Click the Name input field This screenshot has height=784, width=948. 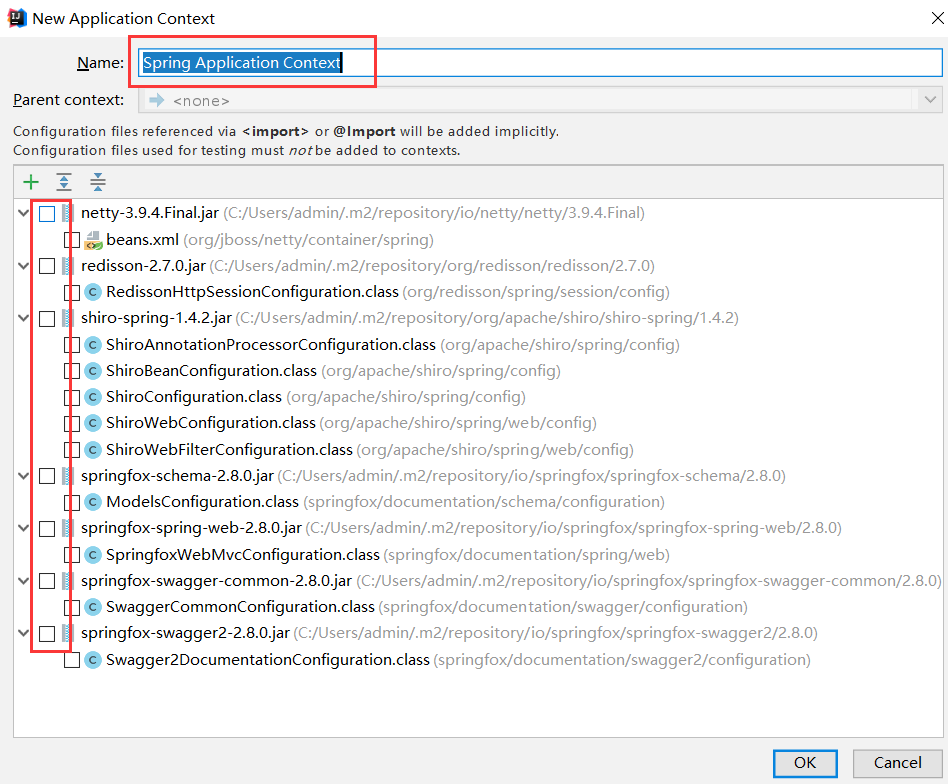click(x=540, y=62)
